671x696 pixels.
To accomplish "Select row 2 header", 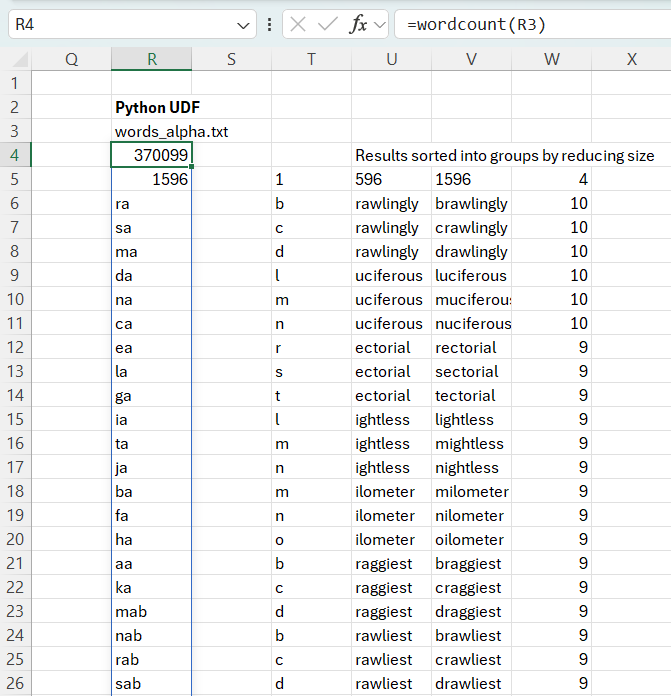I will pos(15,107).
